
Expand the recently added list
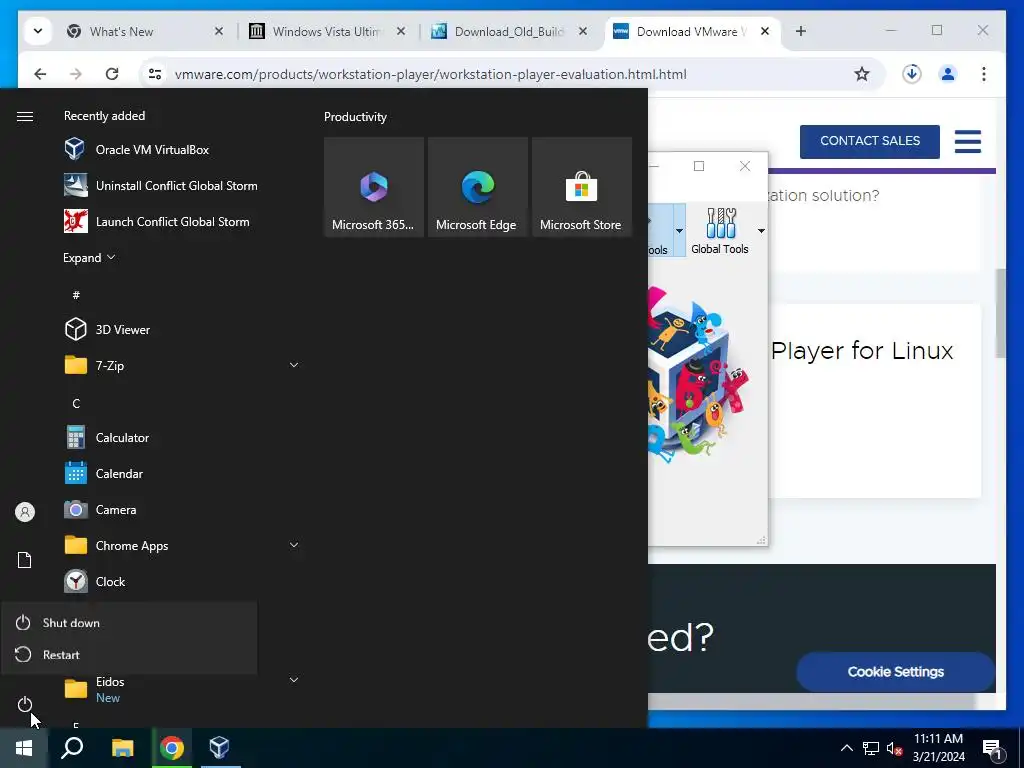(89, 258)
